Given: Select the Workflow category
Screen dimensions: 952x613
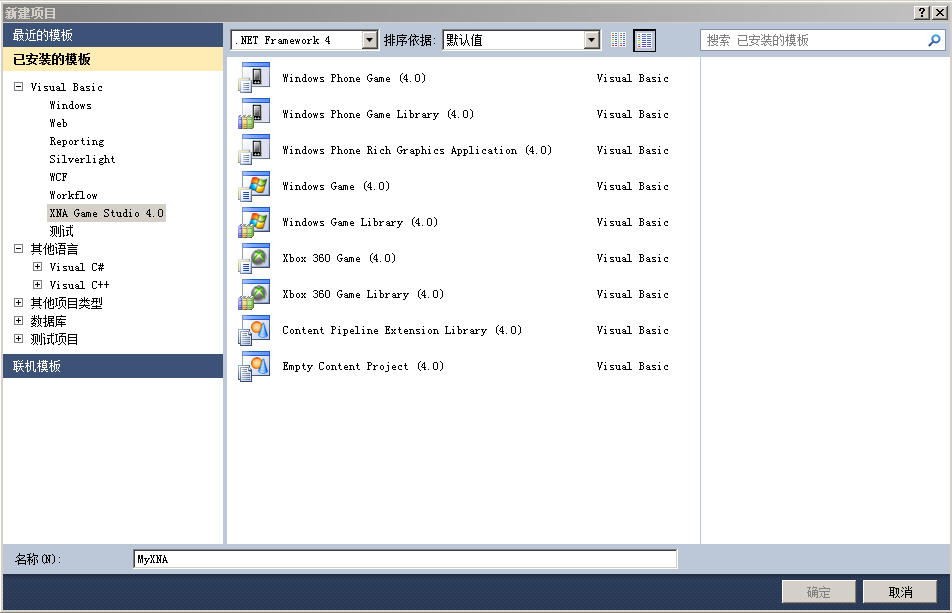Looking at the screenshot, I should point(73,195).
